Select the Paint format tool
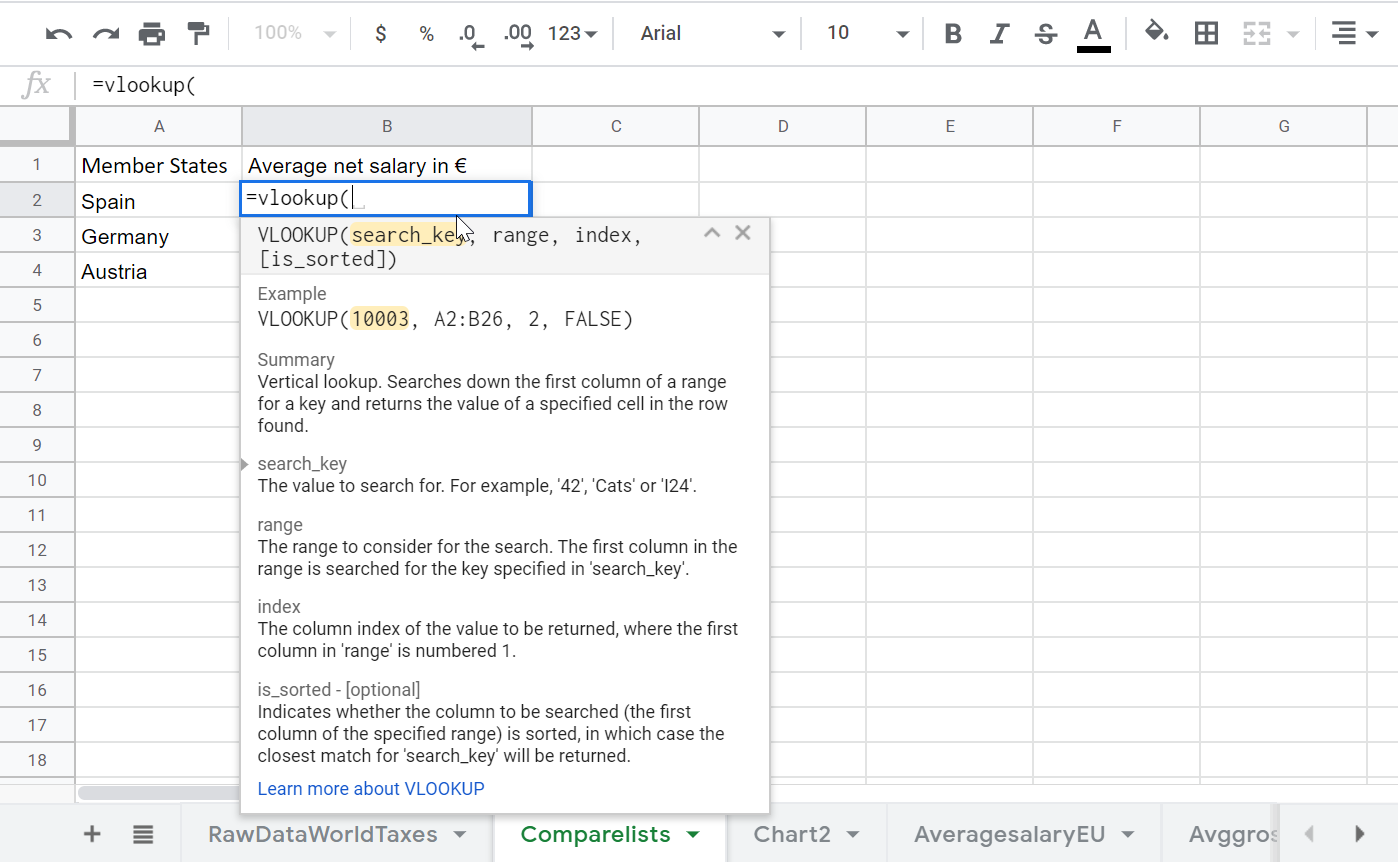1398x862 pixels. [x=198, y=32]
